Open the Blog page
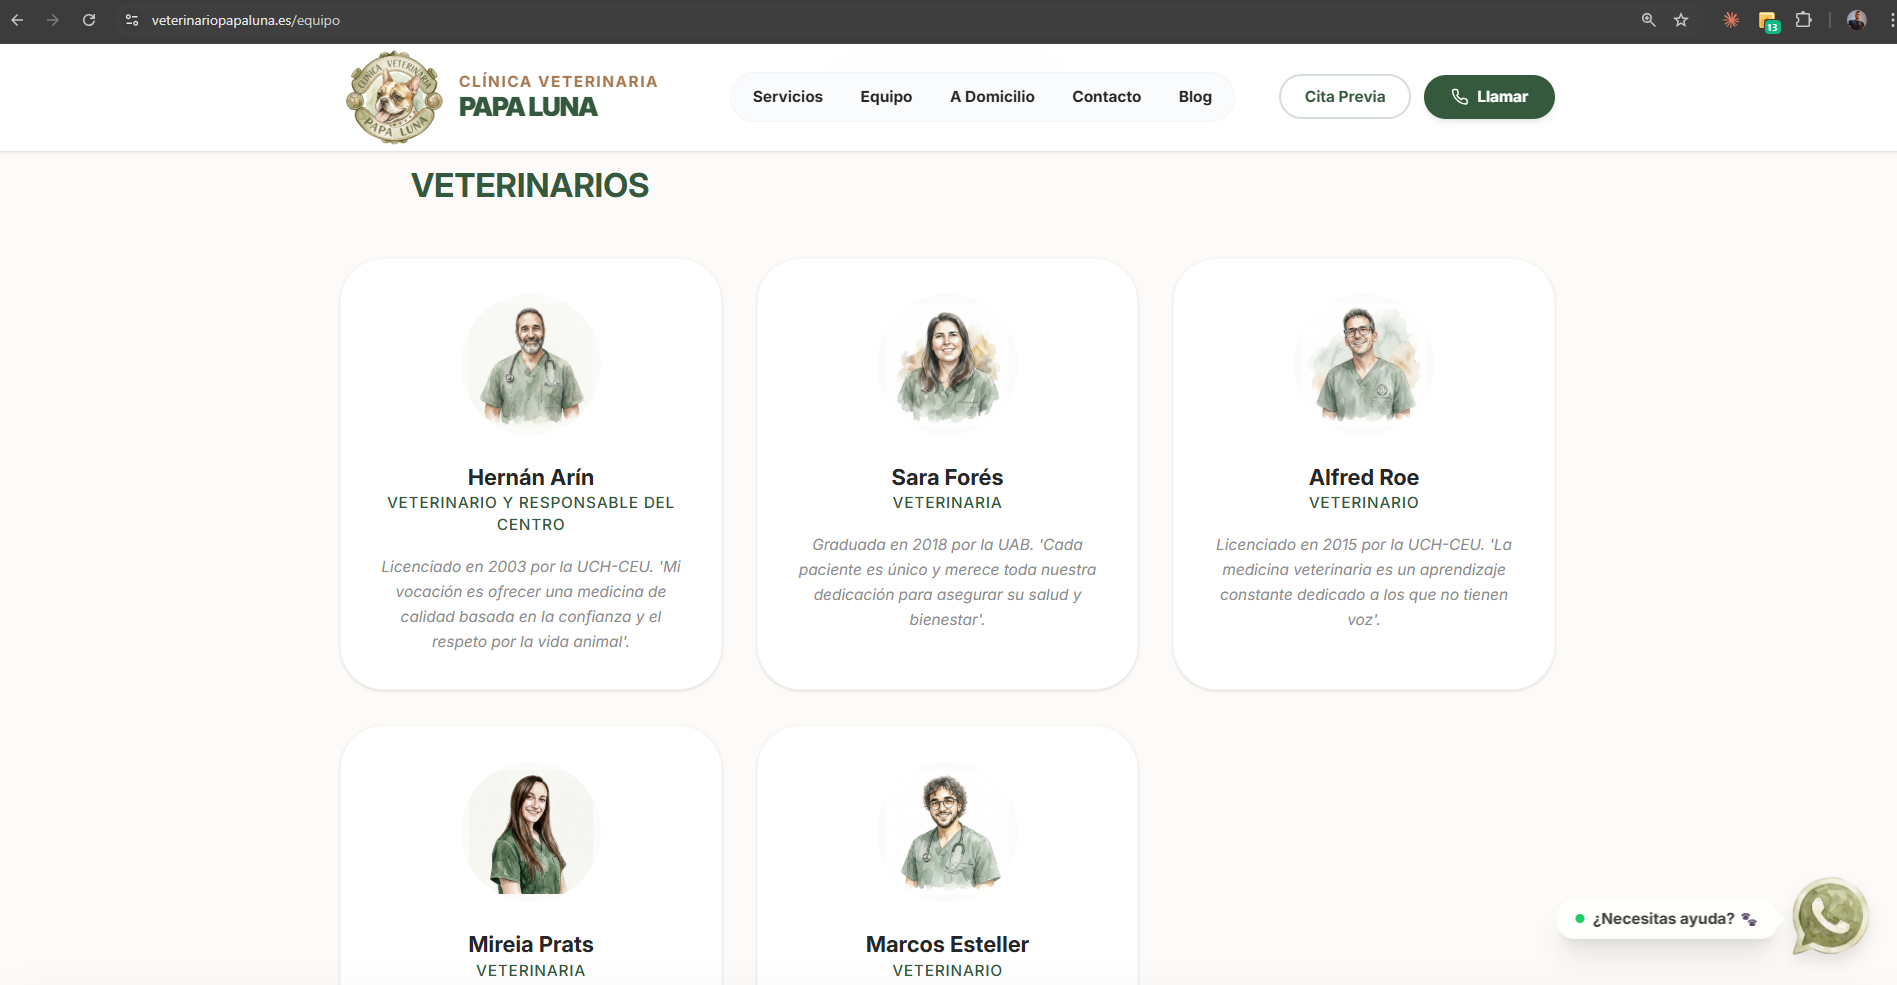1897x985 pixels. coord(1194,97)
